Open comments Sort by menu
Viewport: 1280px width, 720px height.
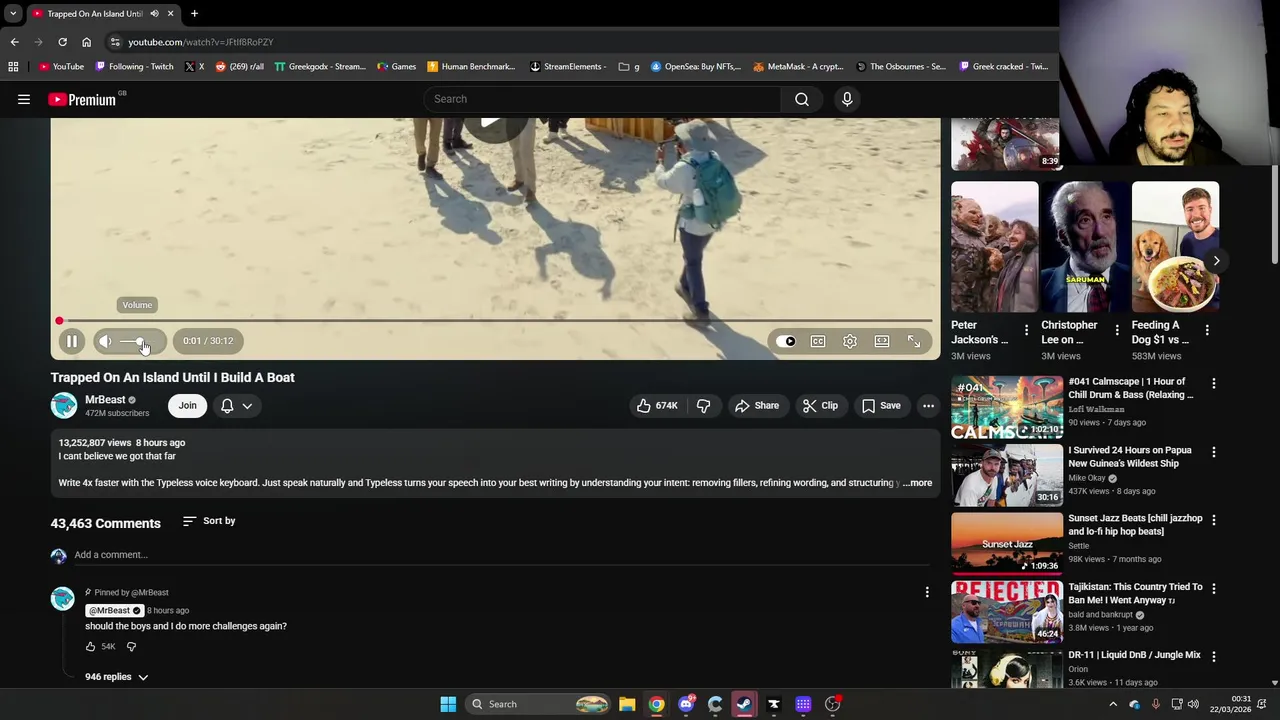209,521
